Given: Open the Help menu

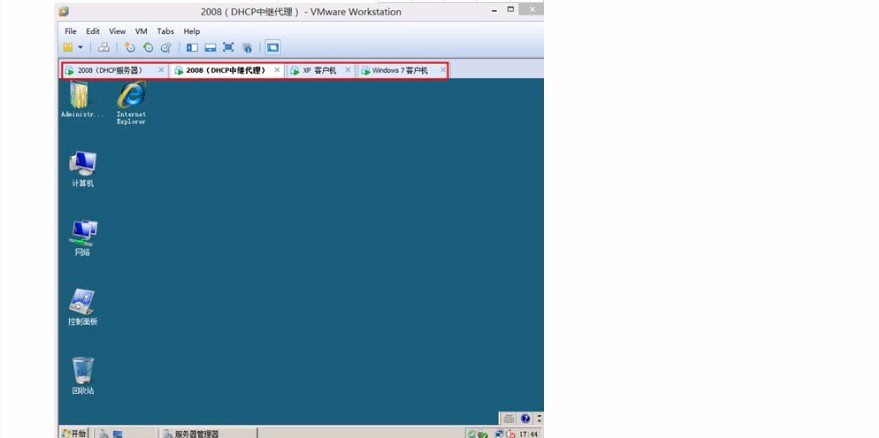Looking at the screenshot, I should point(192,31).
